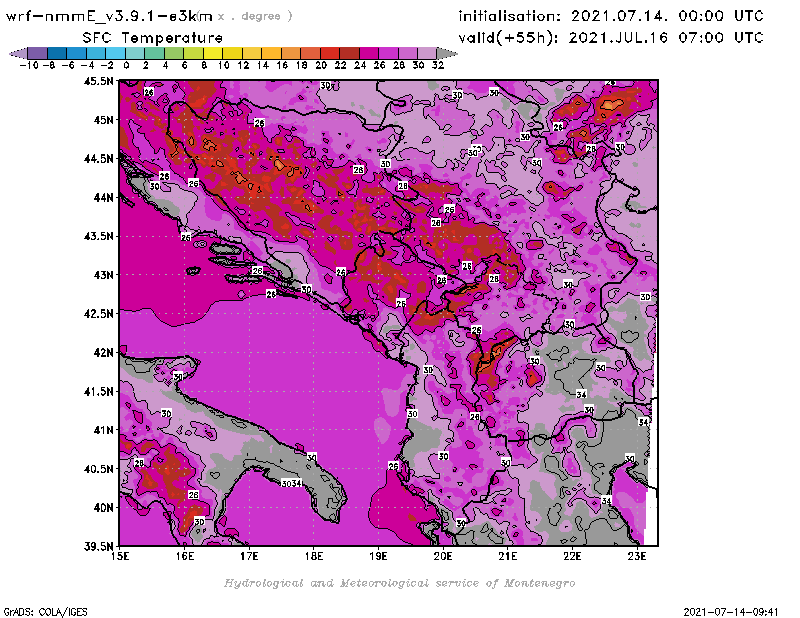Screen dimensions: 800x618
Task: Click the longitude axis label 15E
Action: [x=120, y=556]
